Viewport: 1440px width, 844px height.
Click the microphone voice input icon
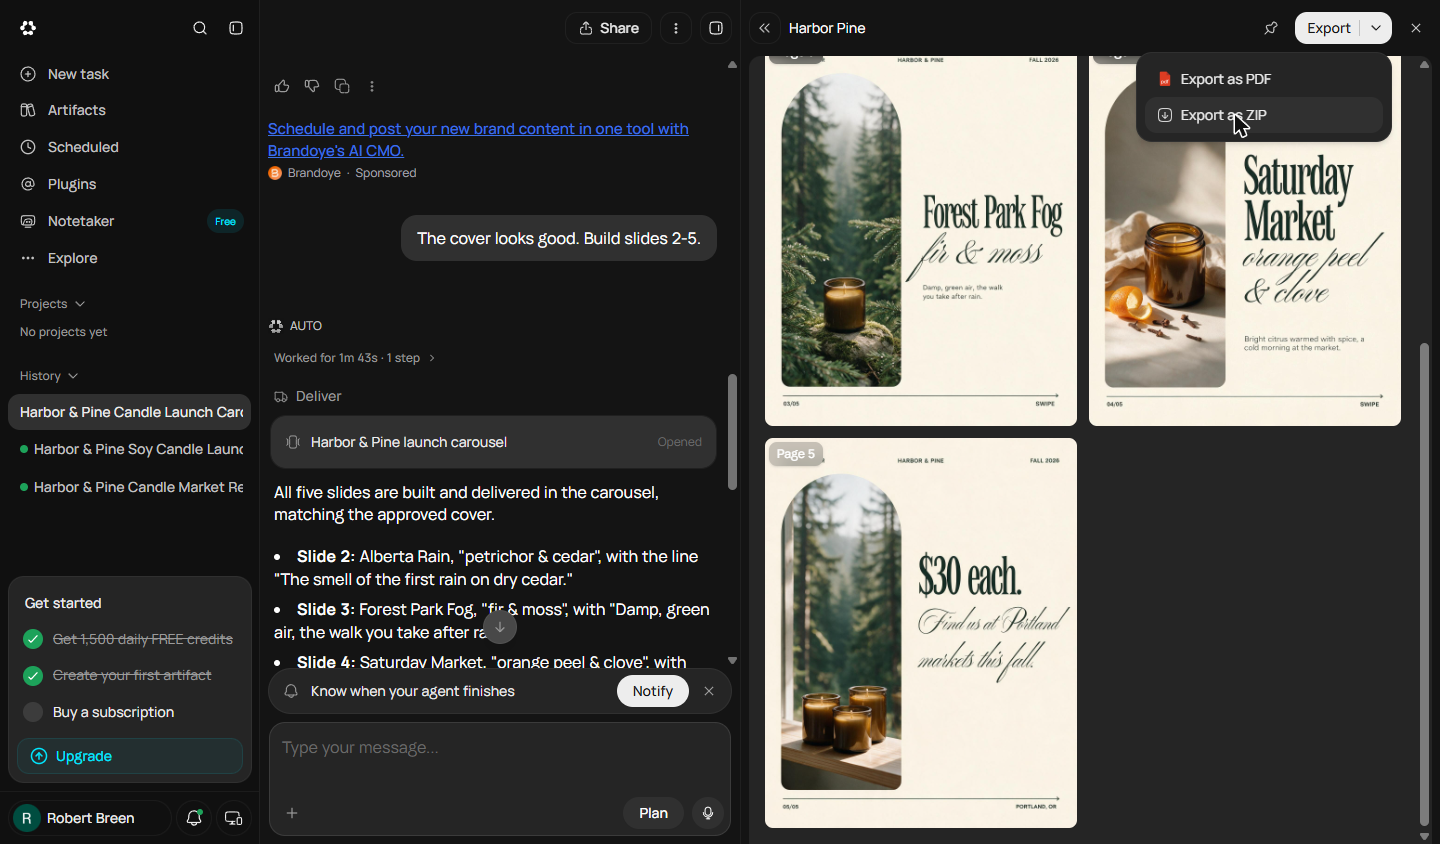[708, 813]
